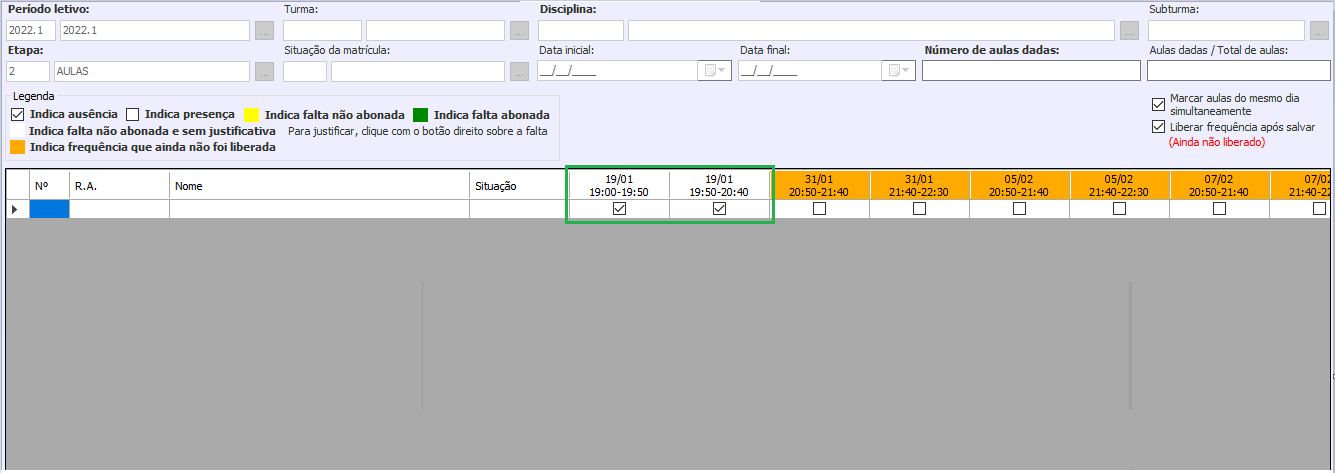Viewport: 1335px width, 473px height.
Task: Click the Nome column header
Action: (319, 185)
